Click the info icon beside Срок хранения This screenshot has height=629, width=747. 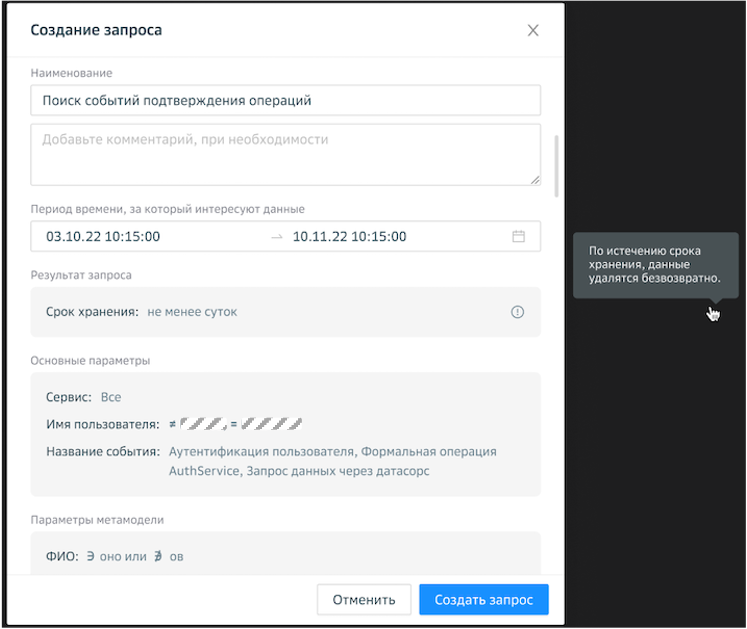tap(517, 312)
